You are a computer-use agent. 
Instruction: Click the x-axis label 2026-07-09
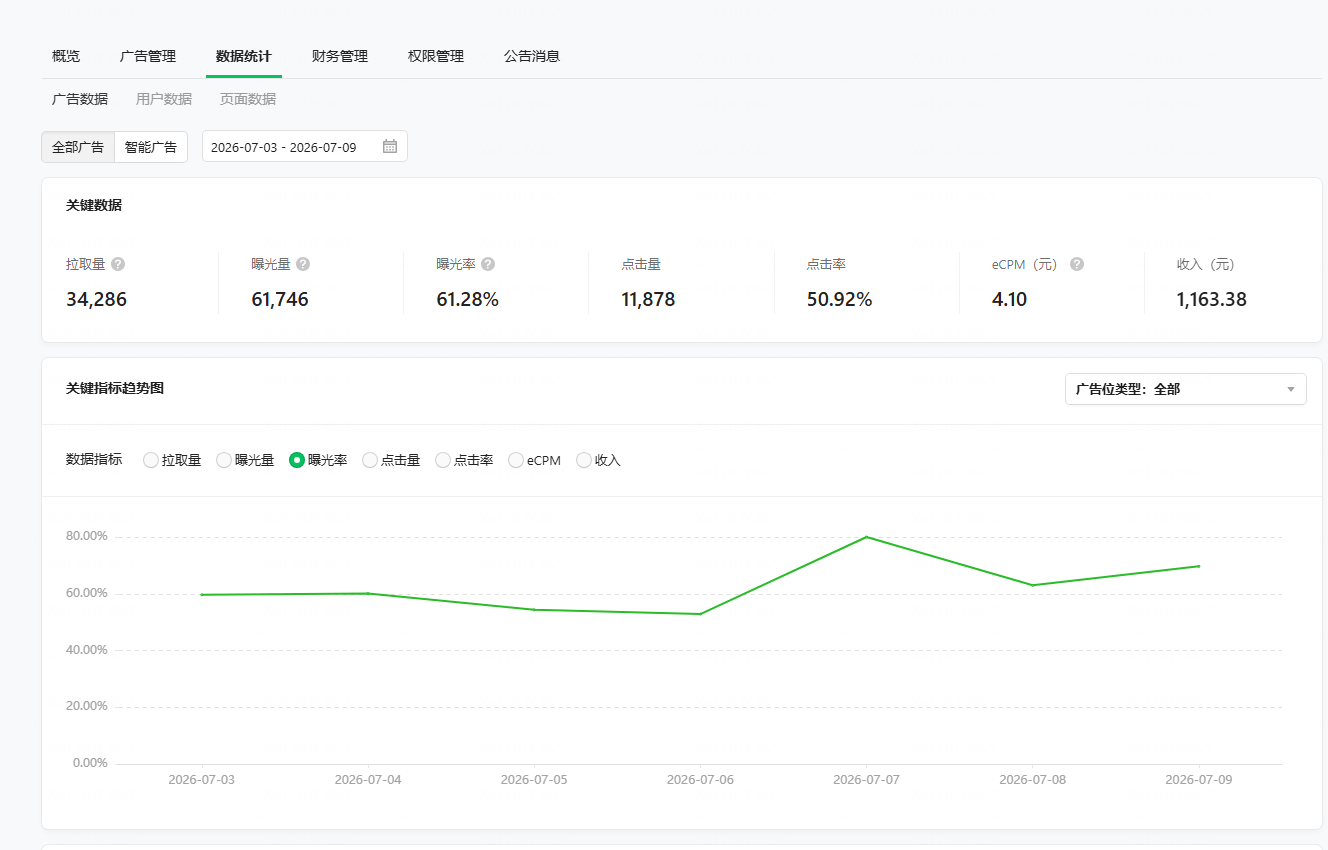(1198, 779)
